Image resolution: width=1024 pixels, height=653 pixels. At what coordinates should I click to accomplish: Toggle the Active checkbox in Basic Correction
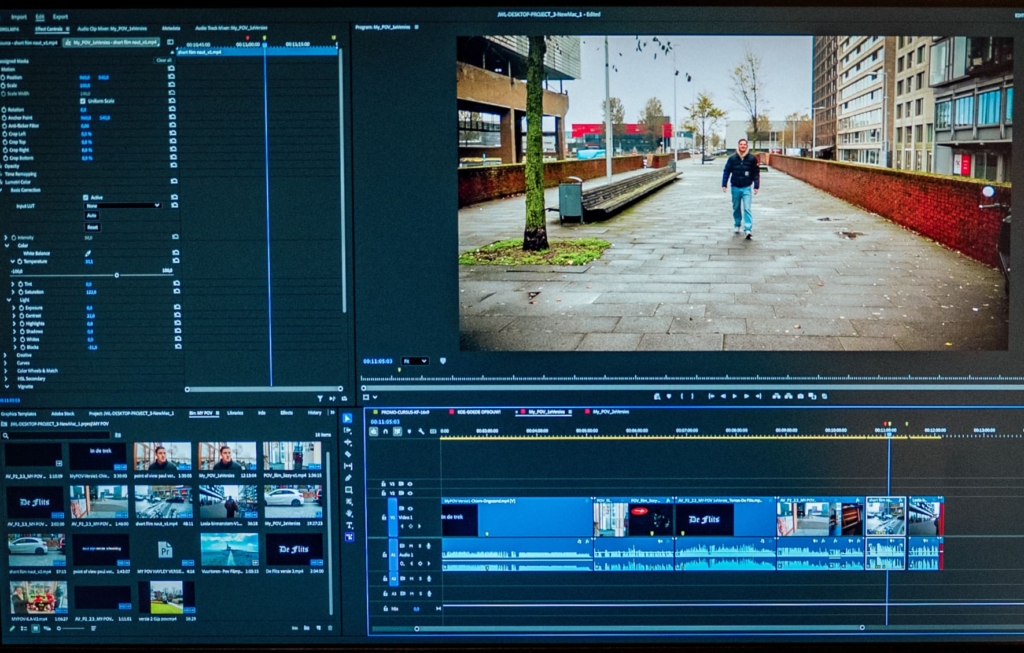point(85,197)
